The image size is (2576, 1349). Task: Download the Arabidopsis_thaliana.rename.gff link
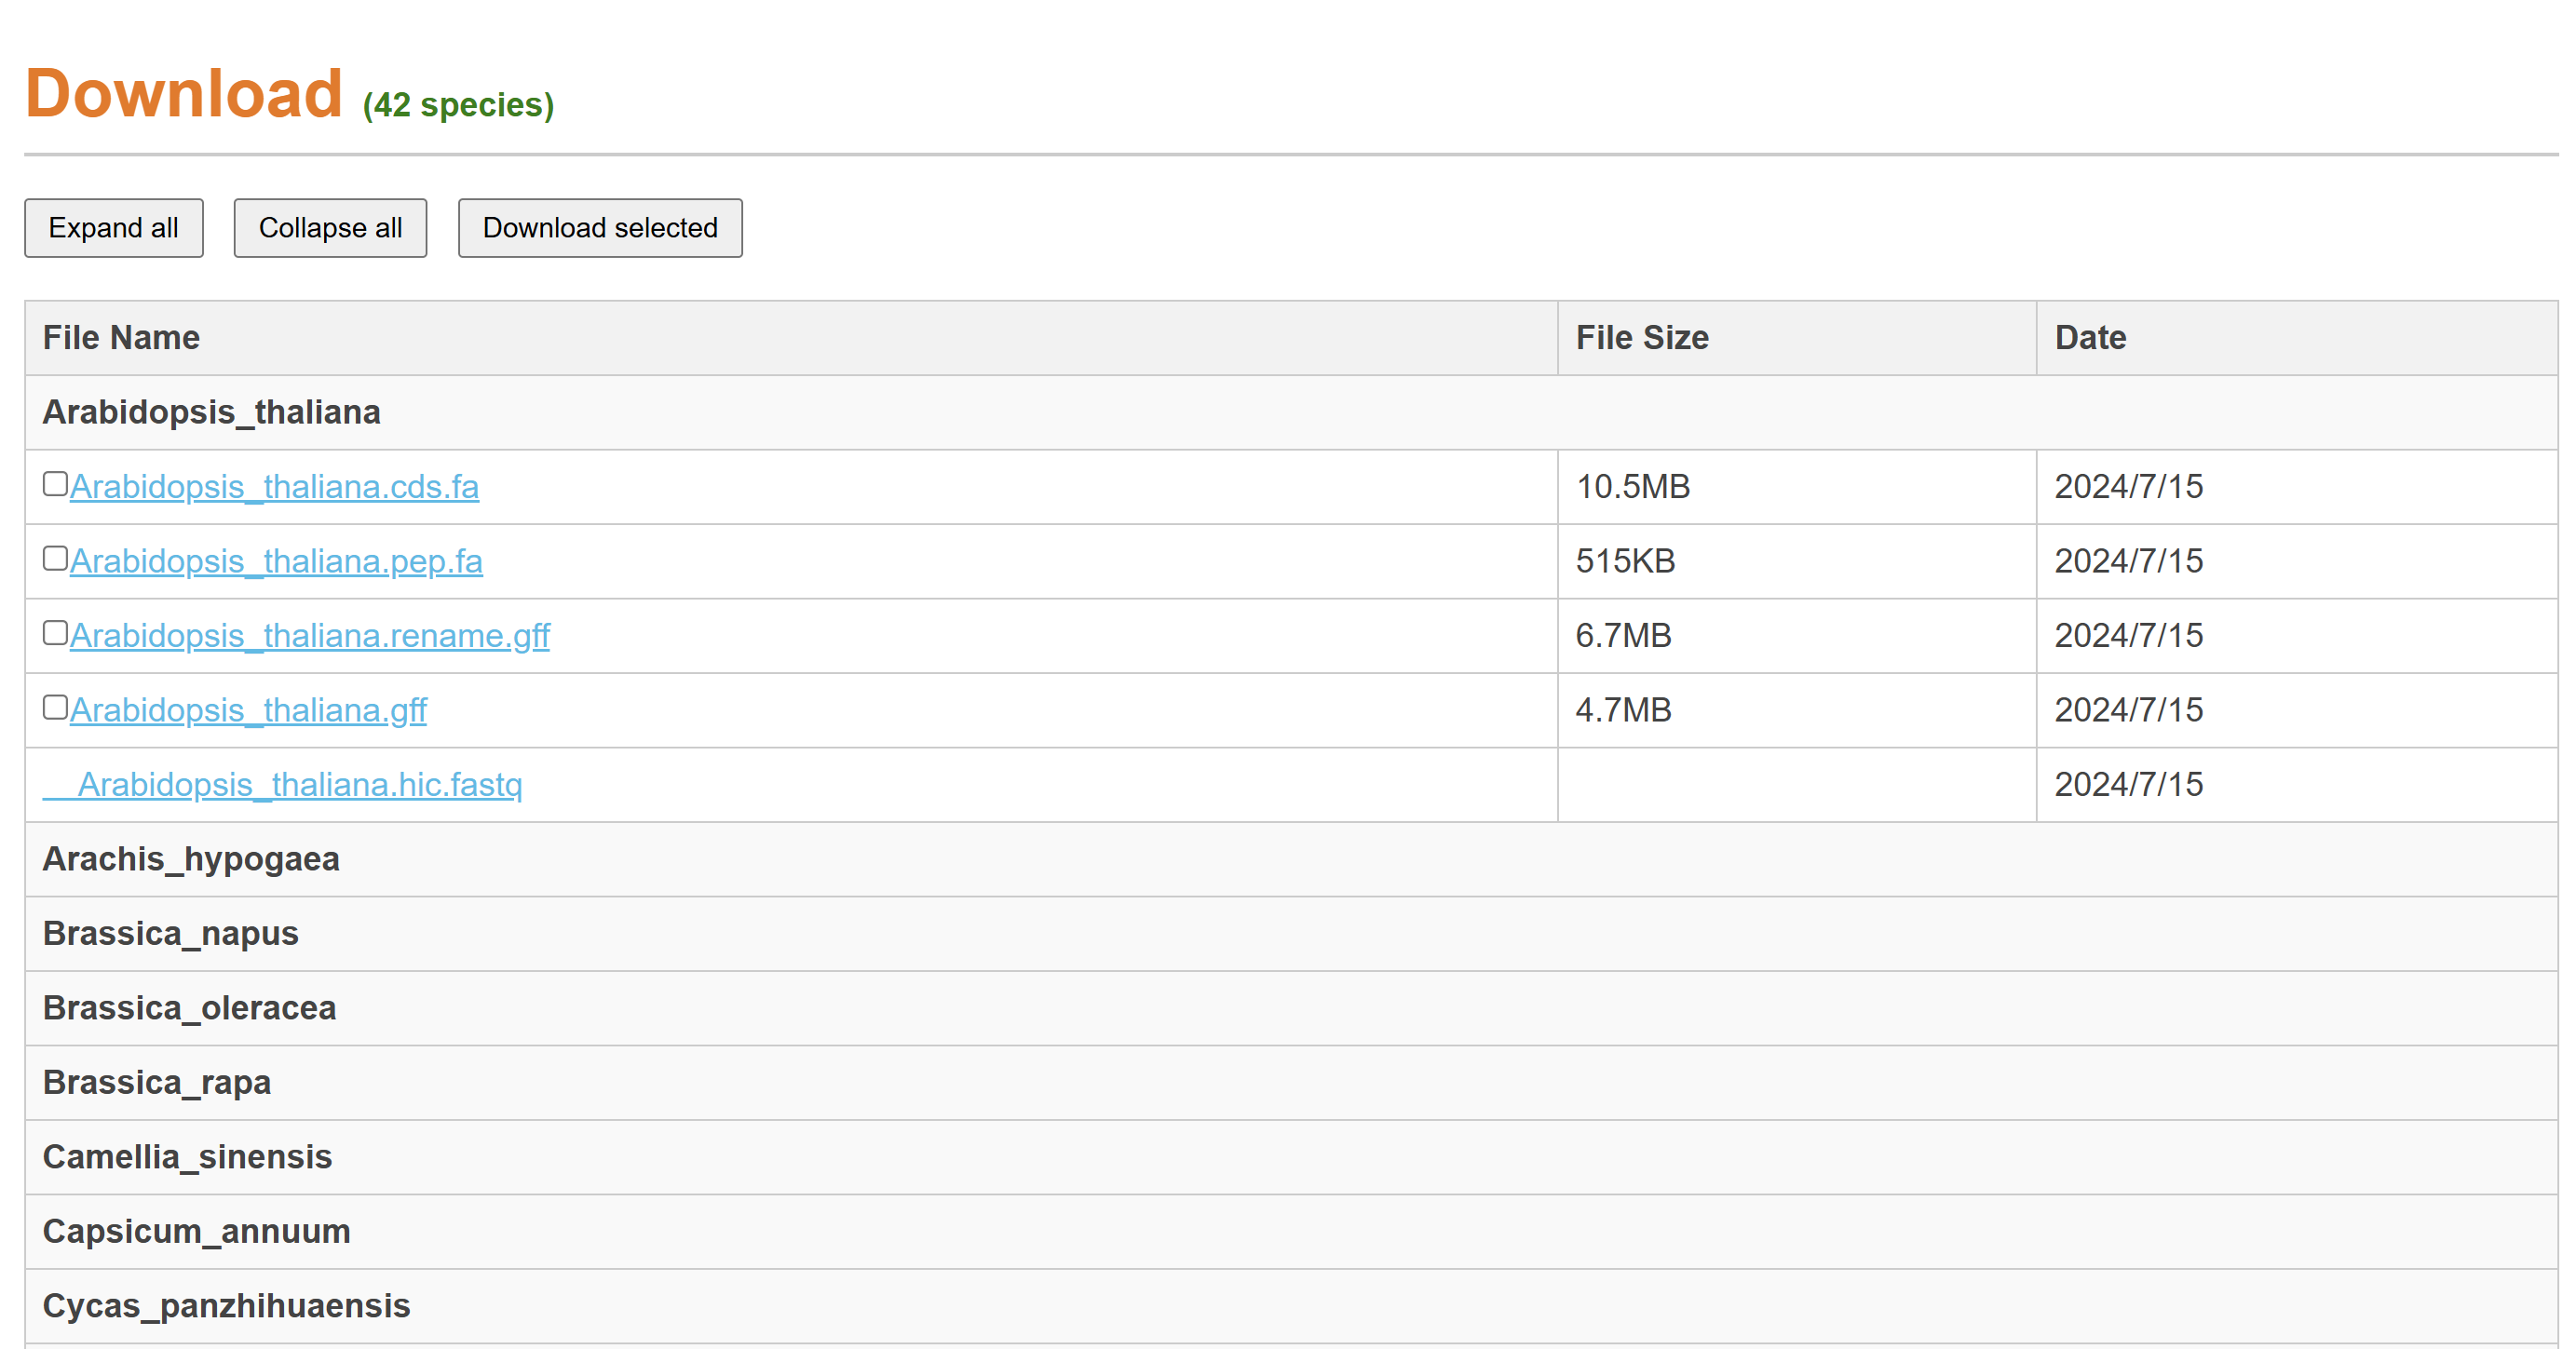(x=310, y=636)
